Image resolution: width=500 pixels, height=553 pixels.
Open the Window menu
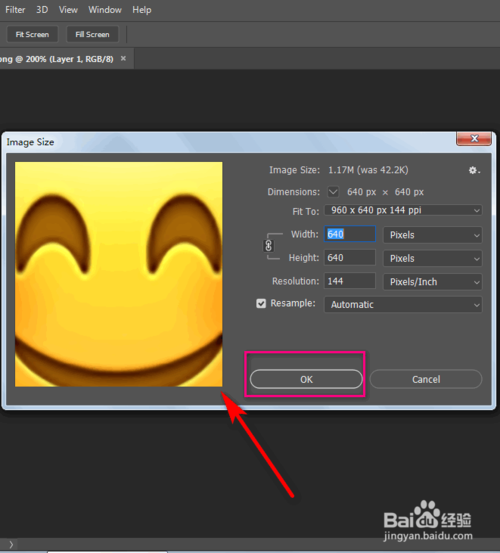[x=105, y=10]
